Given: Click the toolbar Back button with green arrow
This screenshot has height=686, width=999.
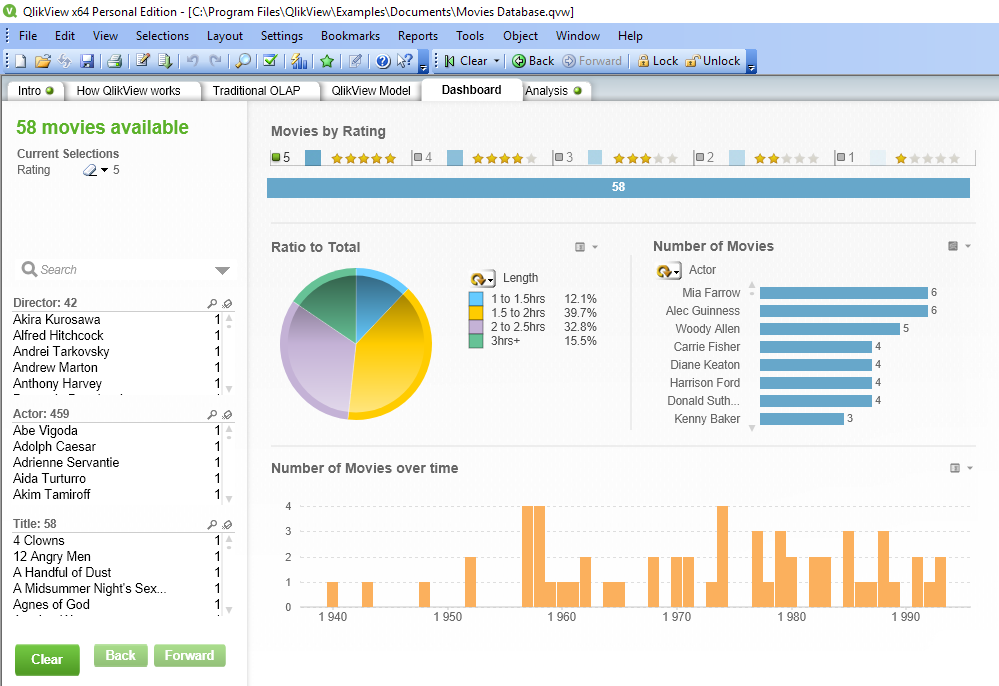Looking at the screenshot, I should click(x=533, y=61).
